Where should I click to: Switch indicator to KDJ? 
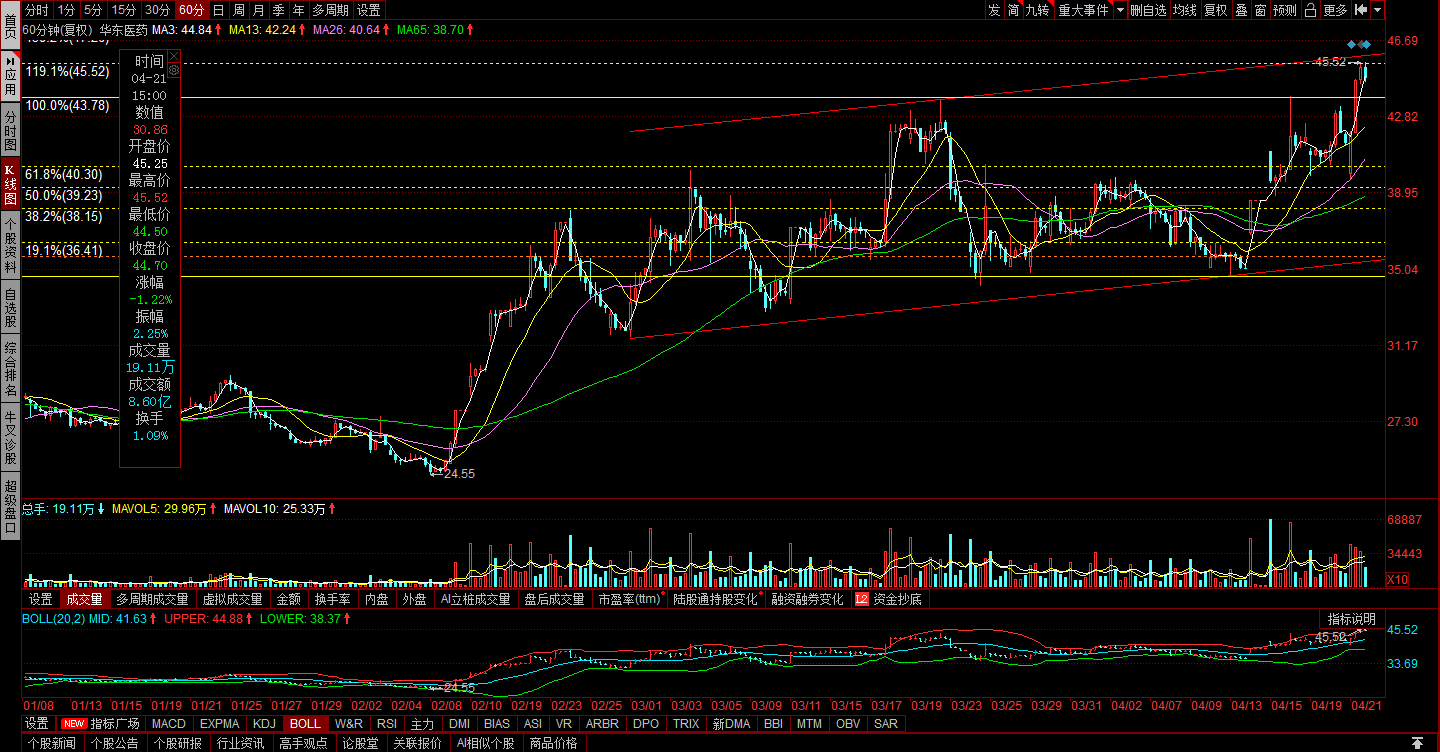click(x=264, y=724)
